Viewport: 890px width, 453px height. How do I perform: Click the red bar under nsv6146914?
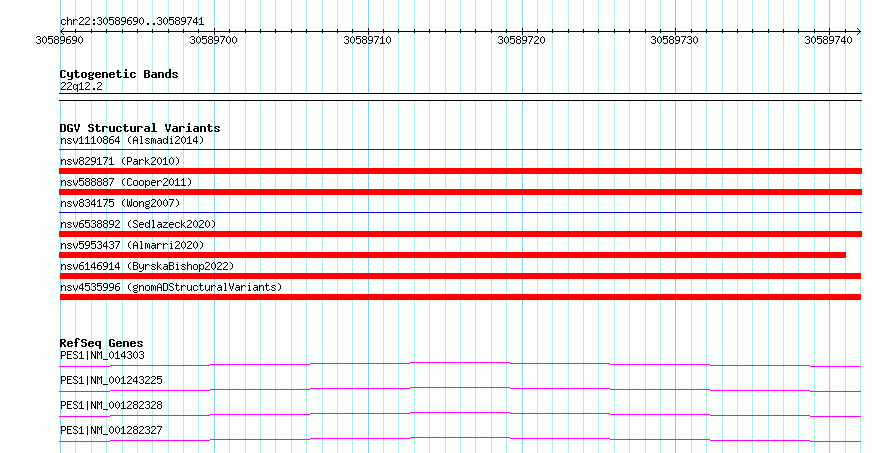pos(460,276)
